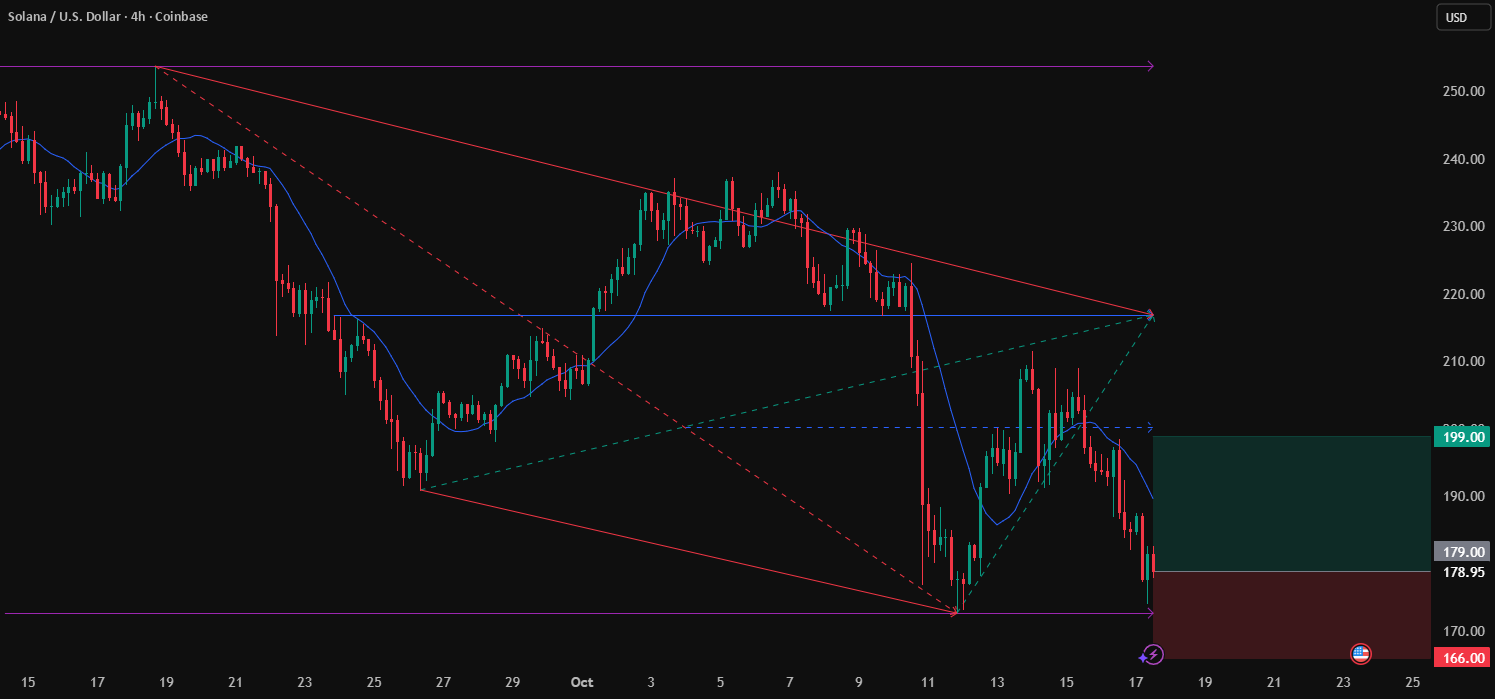Select the green 199.00 take-profit price label

(x=1461, y=436)
